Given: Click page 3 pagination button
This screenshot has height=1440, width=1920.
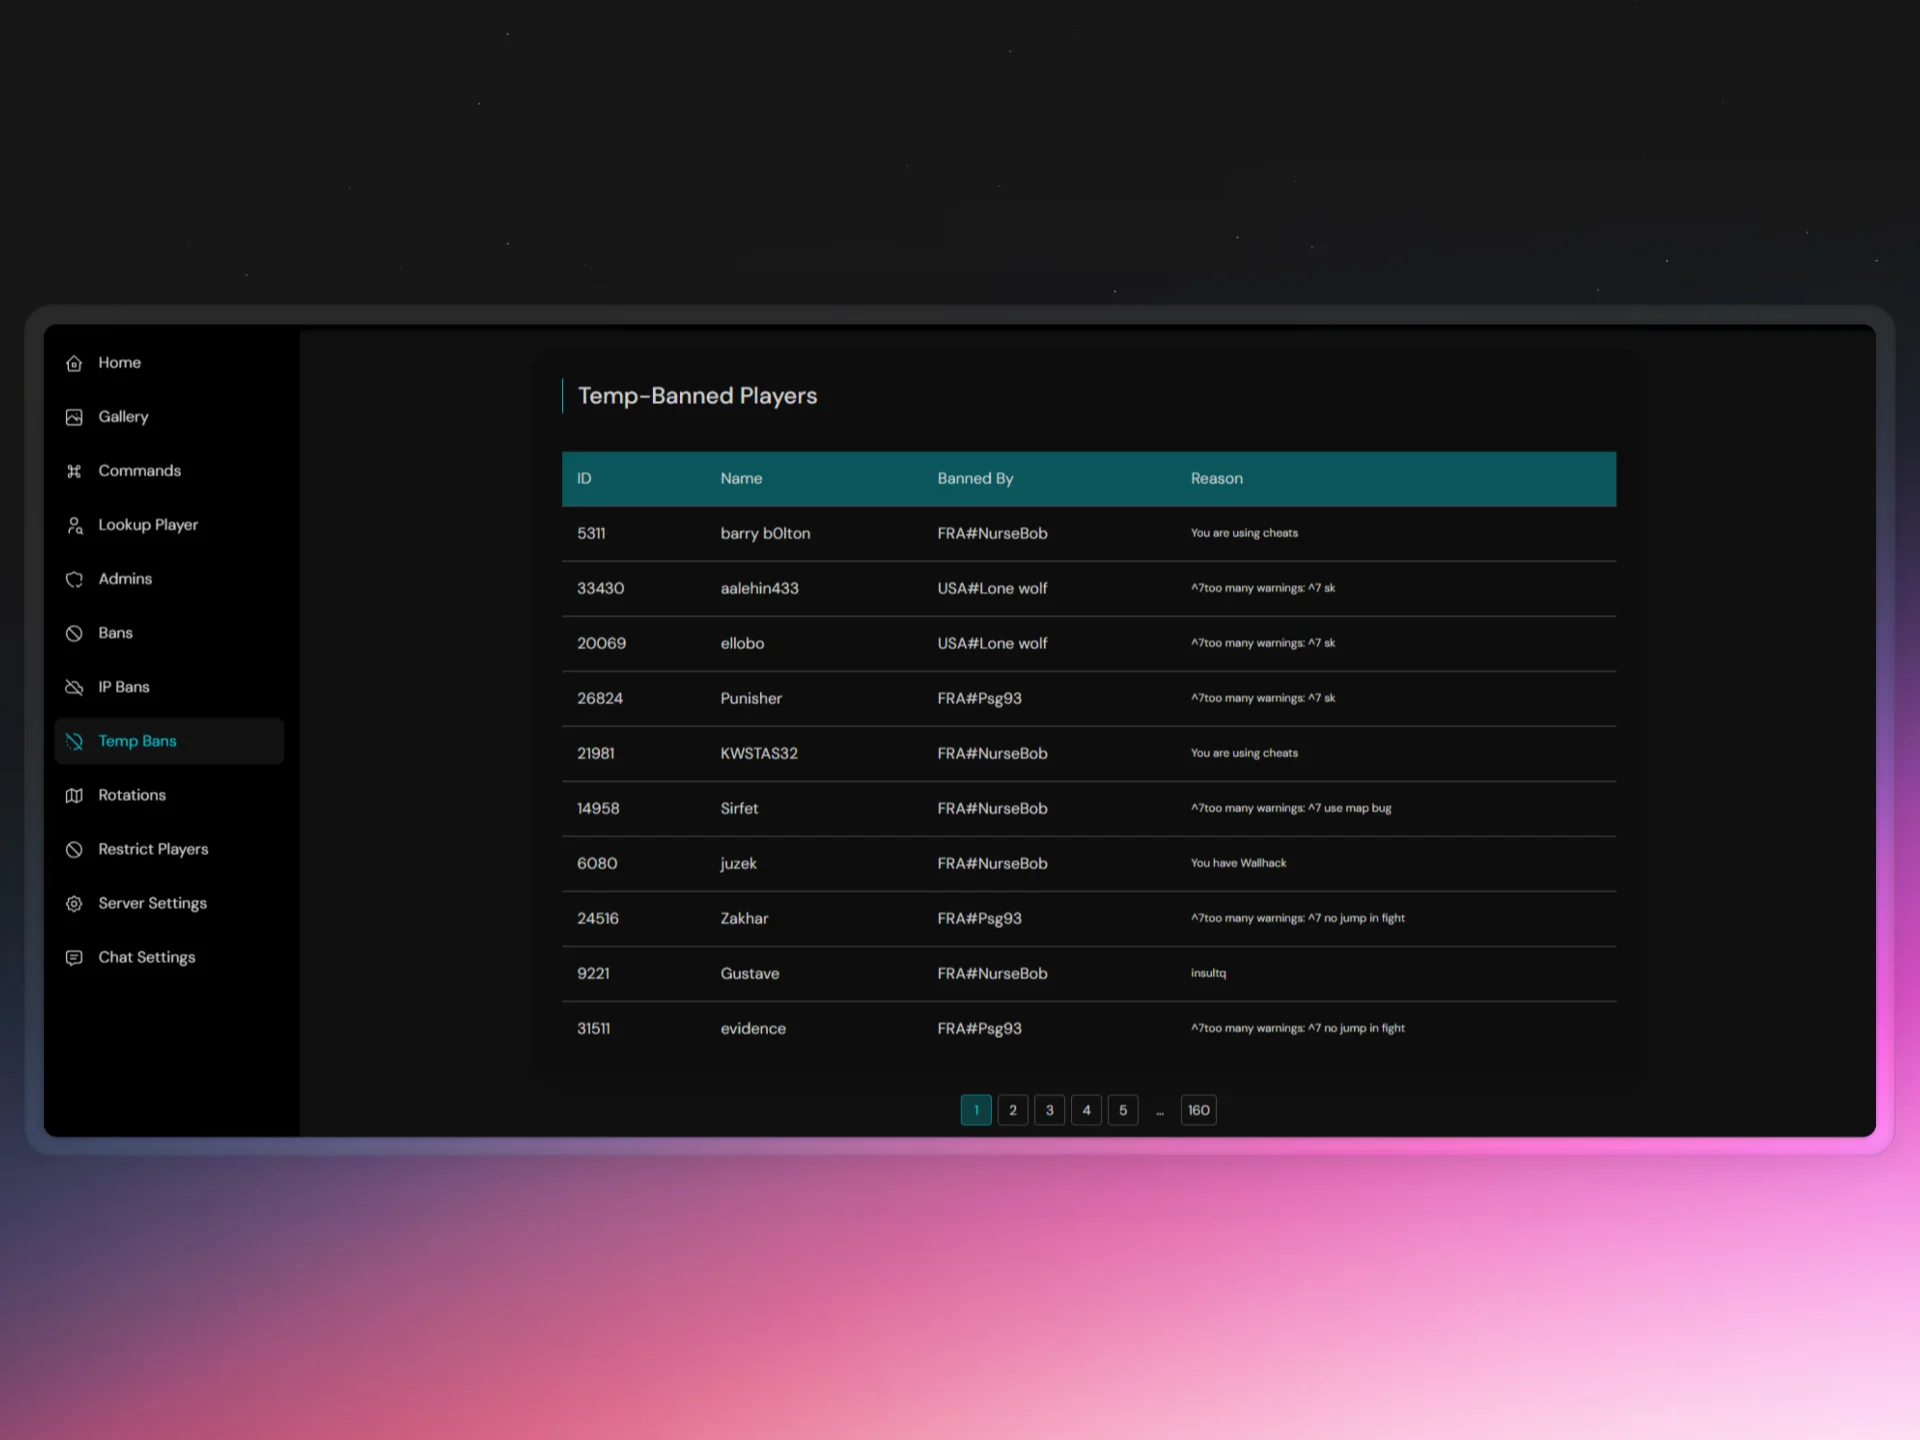Looking at the screenshot, I should click(1049, 1110).
